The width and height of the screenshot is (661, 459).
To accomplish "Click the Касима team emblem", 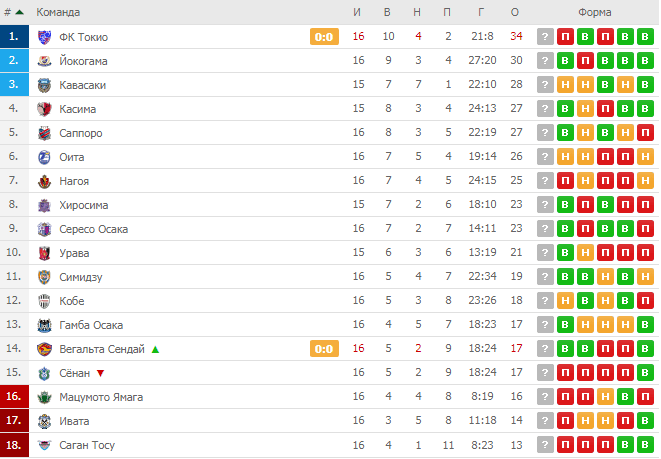I will tap(44, 109).
